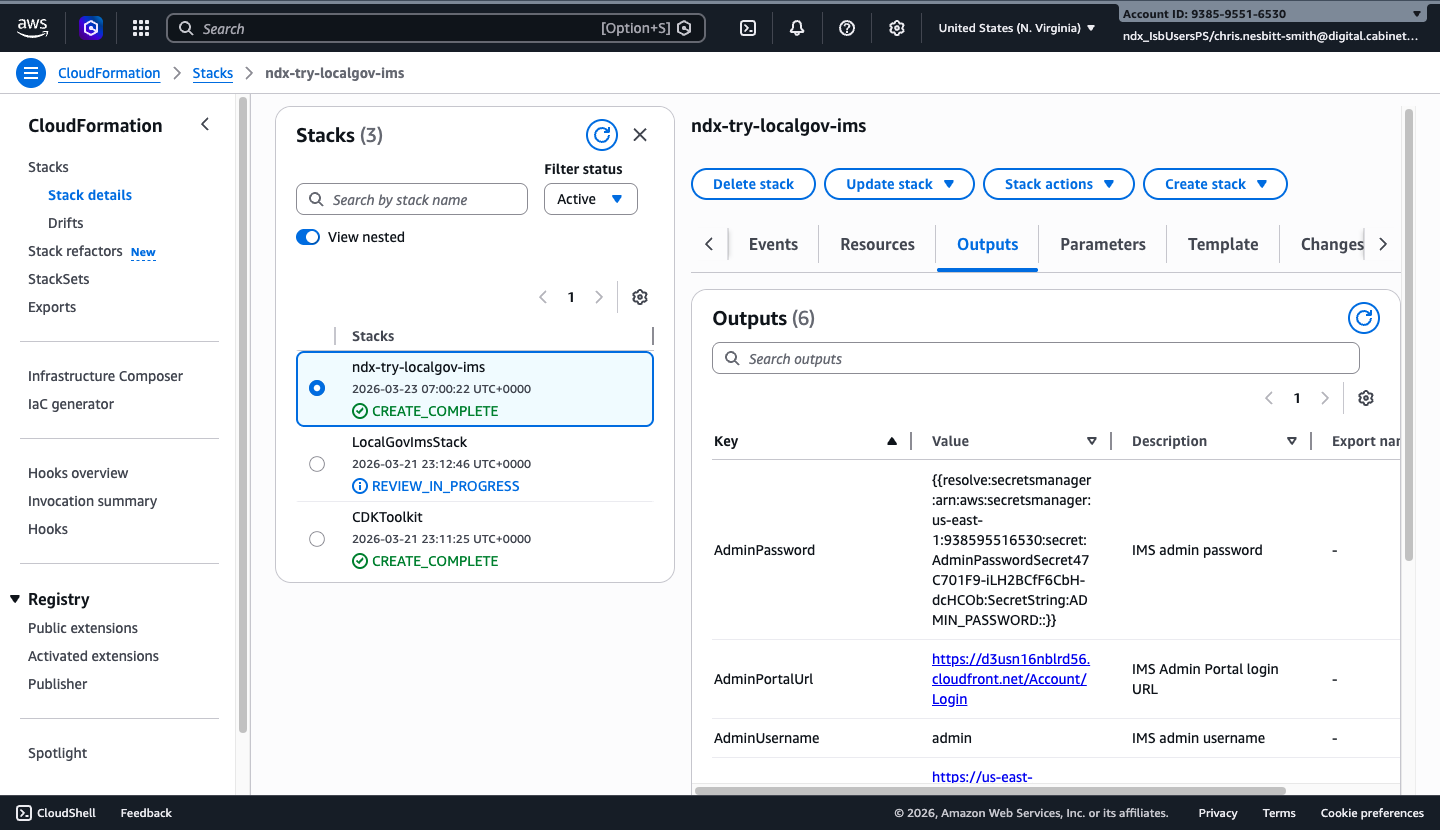Open the CloudFormation navigation hamburger menu

tap(30, 72)
